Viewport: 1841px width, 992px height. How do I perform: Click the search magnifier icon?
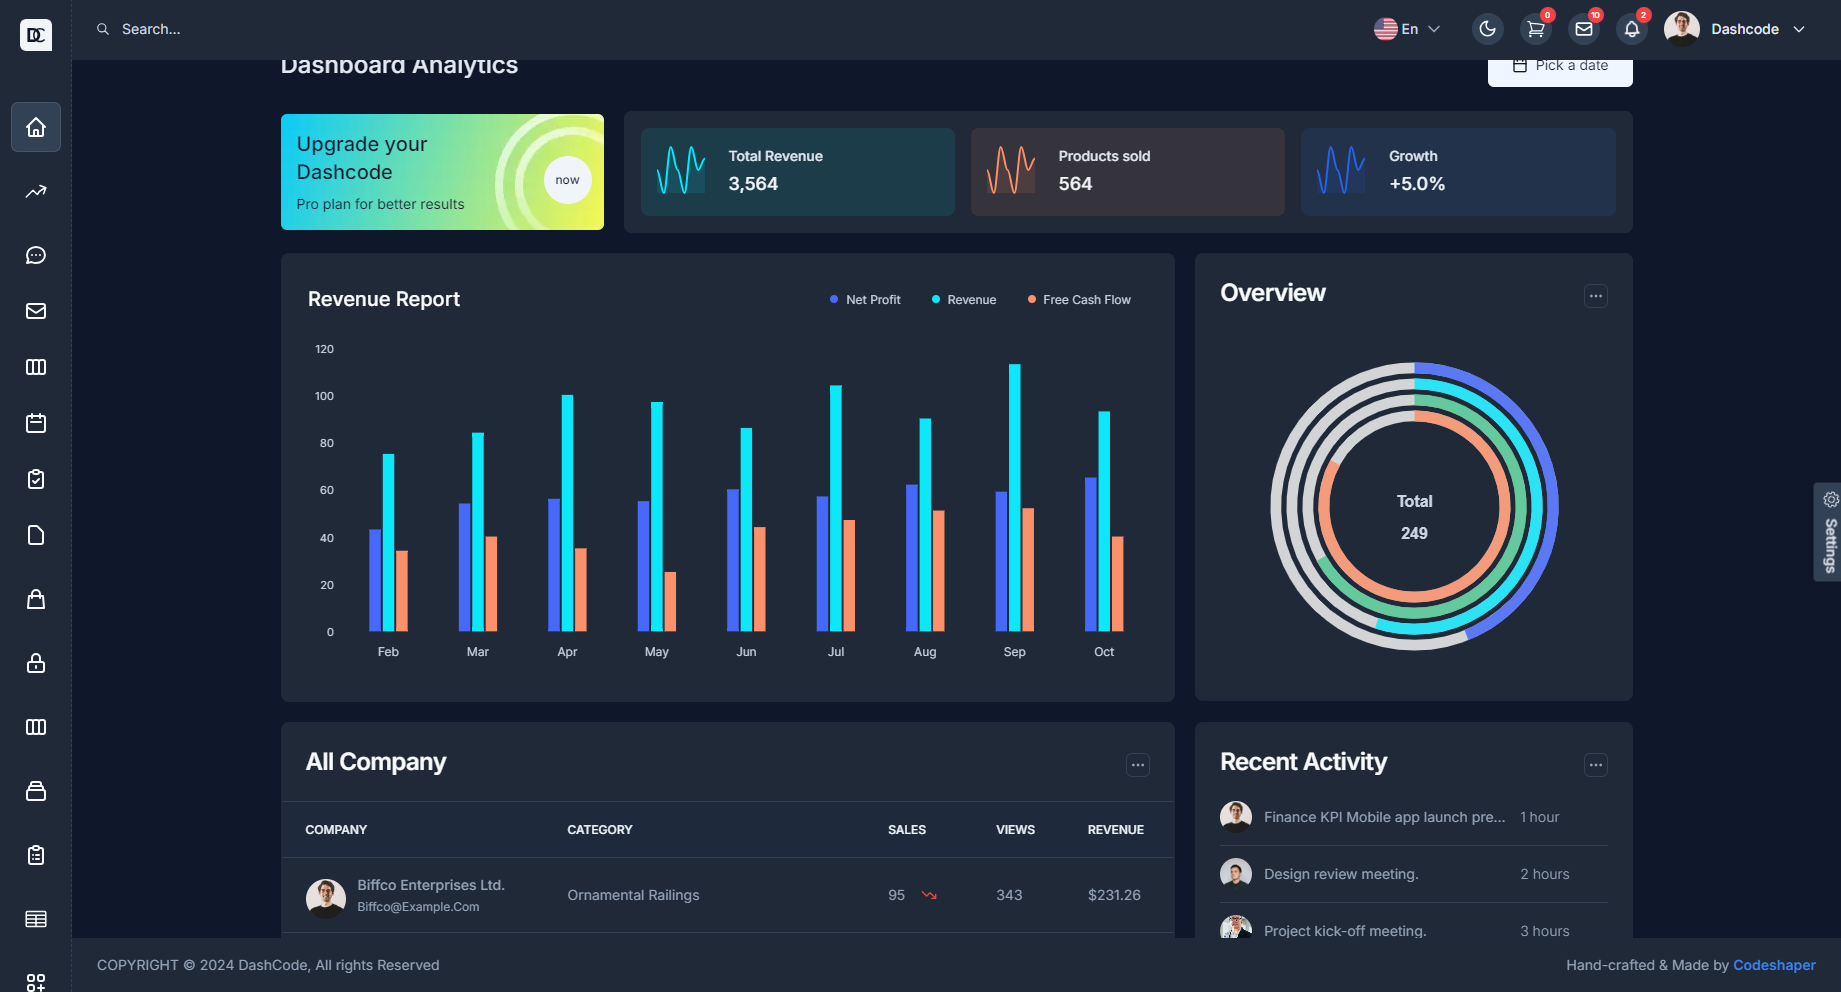(103, 29)
